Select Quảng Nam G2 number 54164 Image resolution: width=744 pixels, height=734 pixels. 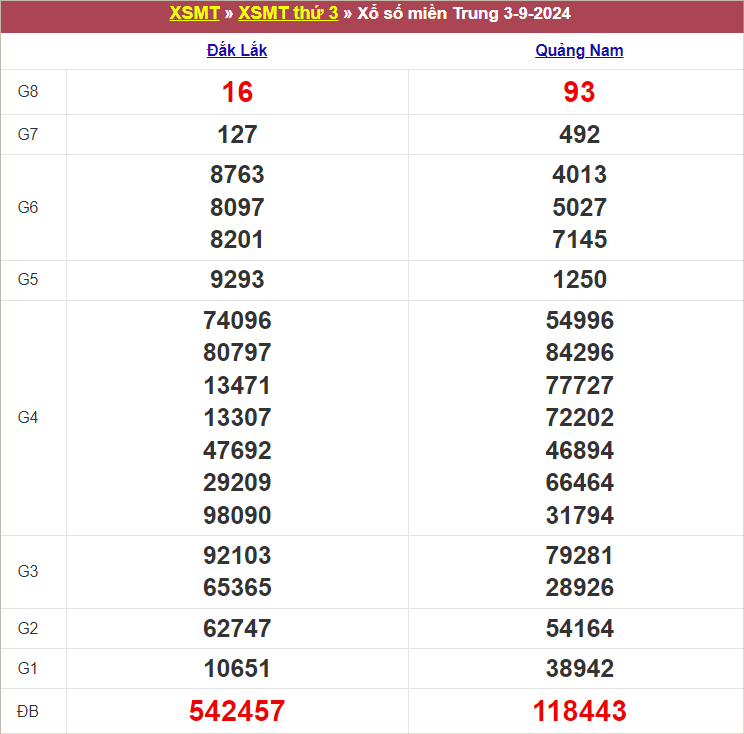[579, 629]
